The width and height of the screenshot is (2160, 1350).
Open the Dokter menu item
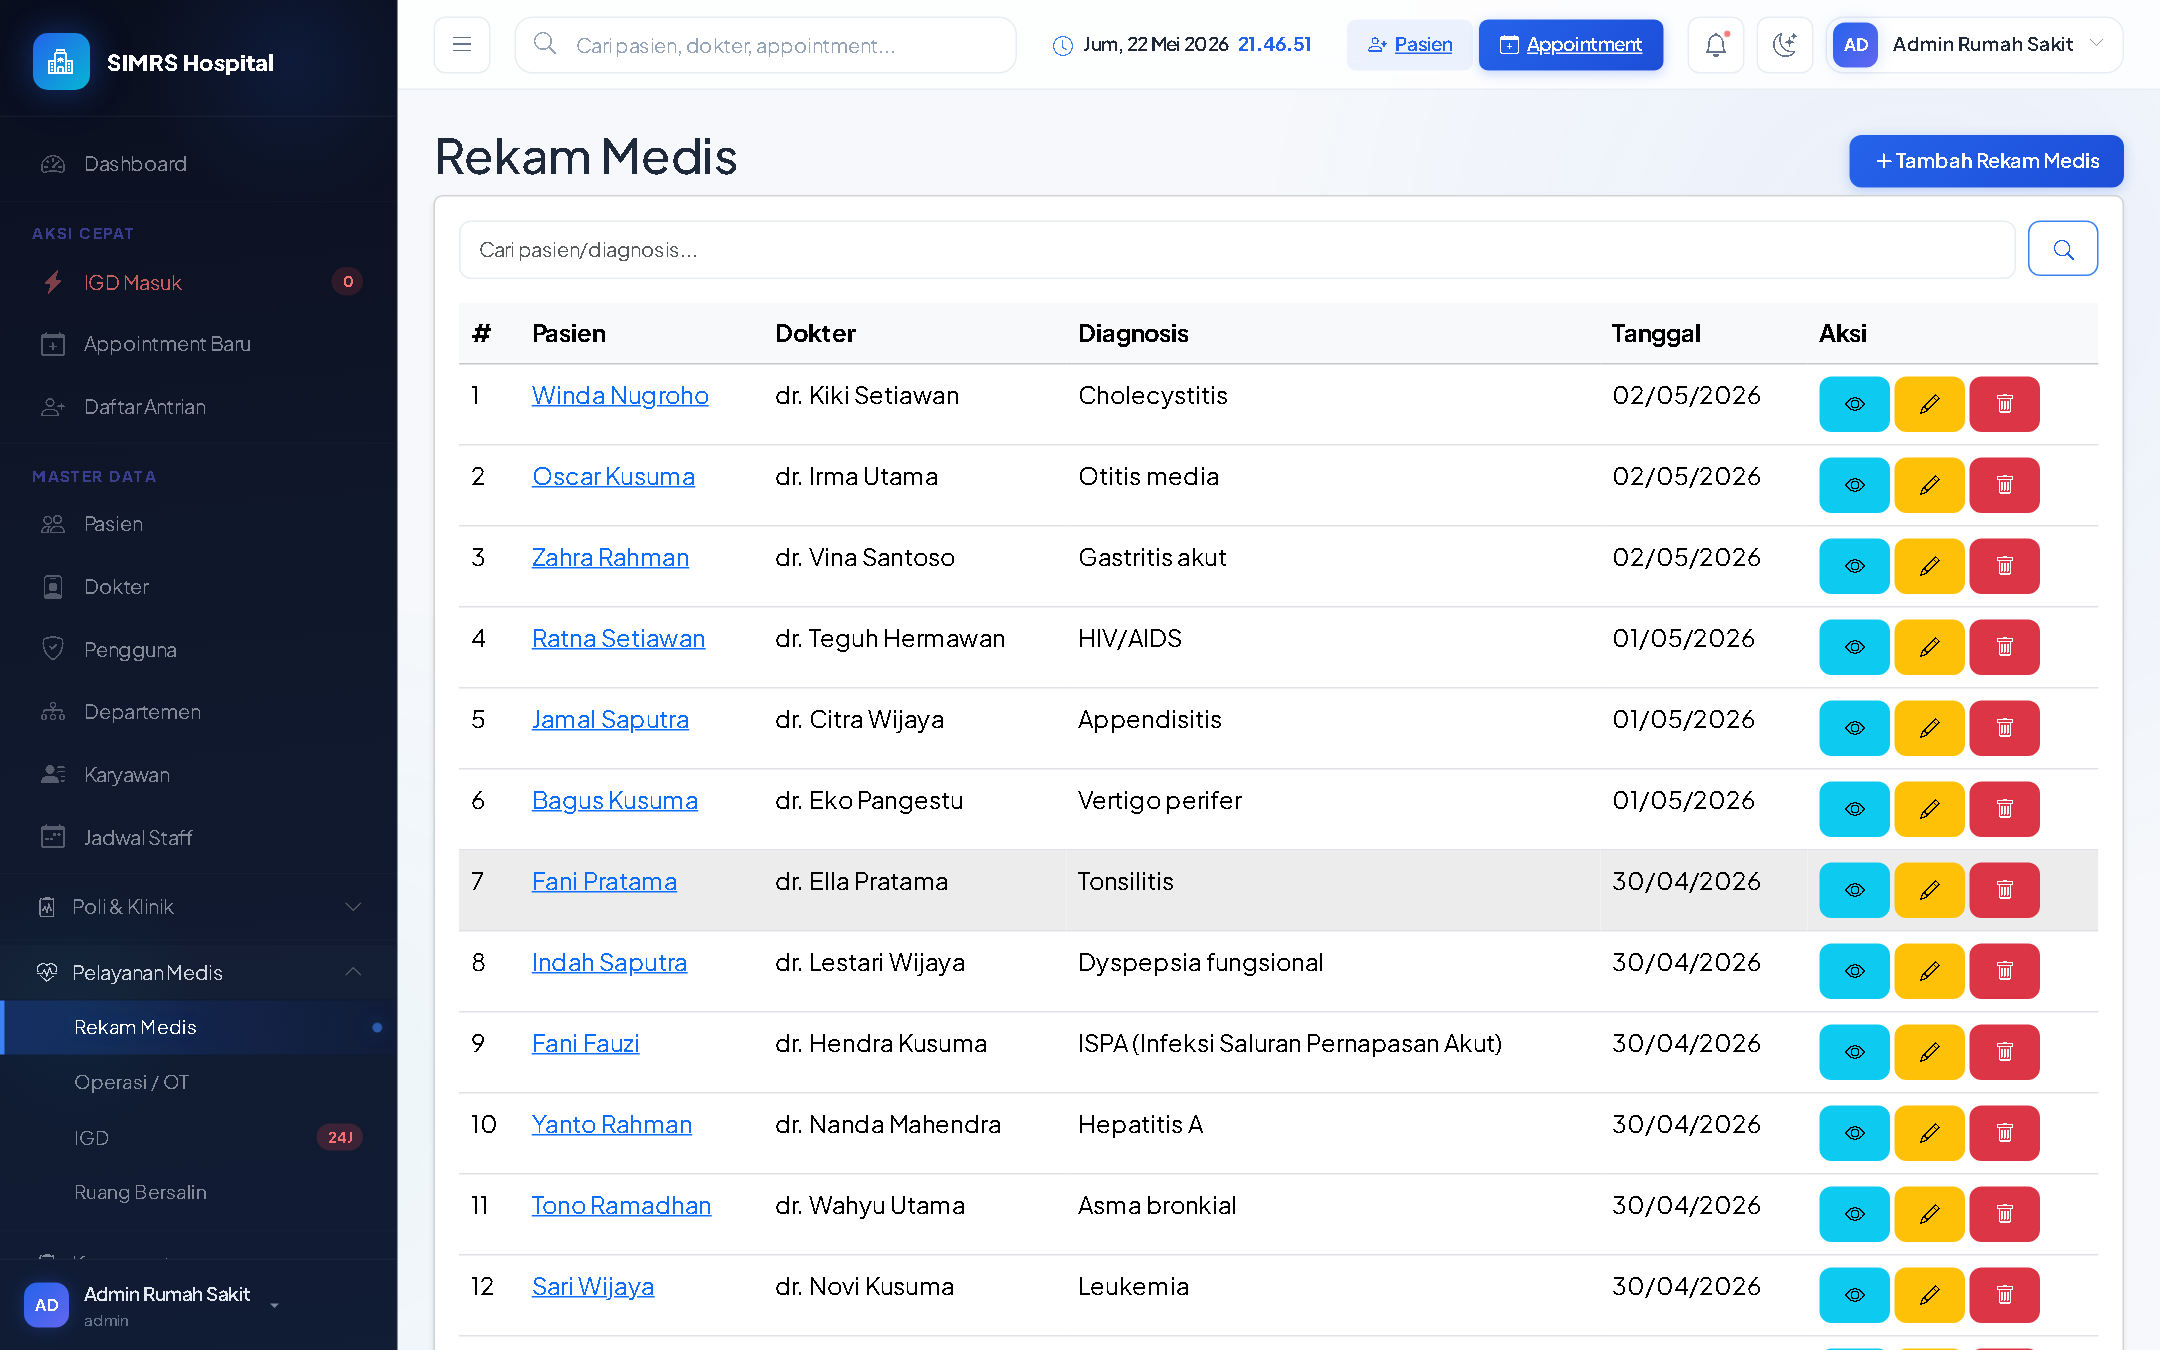[x=199, y=587]
